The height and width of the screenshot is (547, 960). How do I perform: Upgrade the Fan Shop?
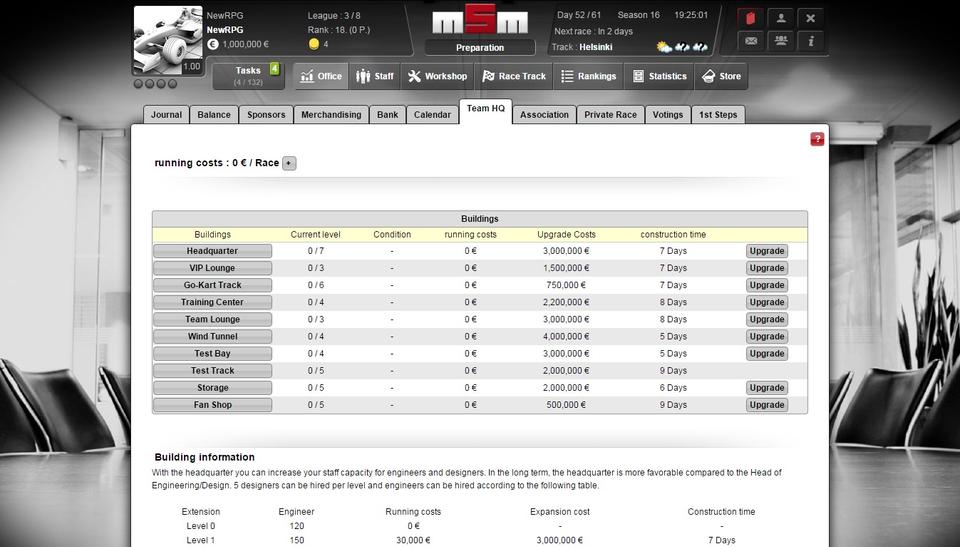pyautogui.click(x=767, y=406)
